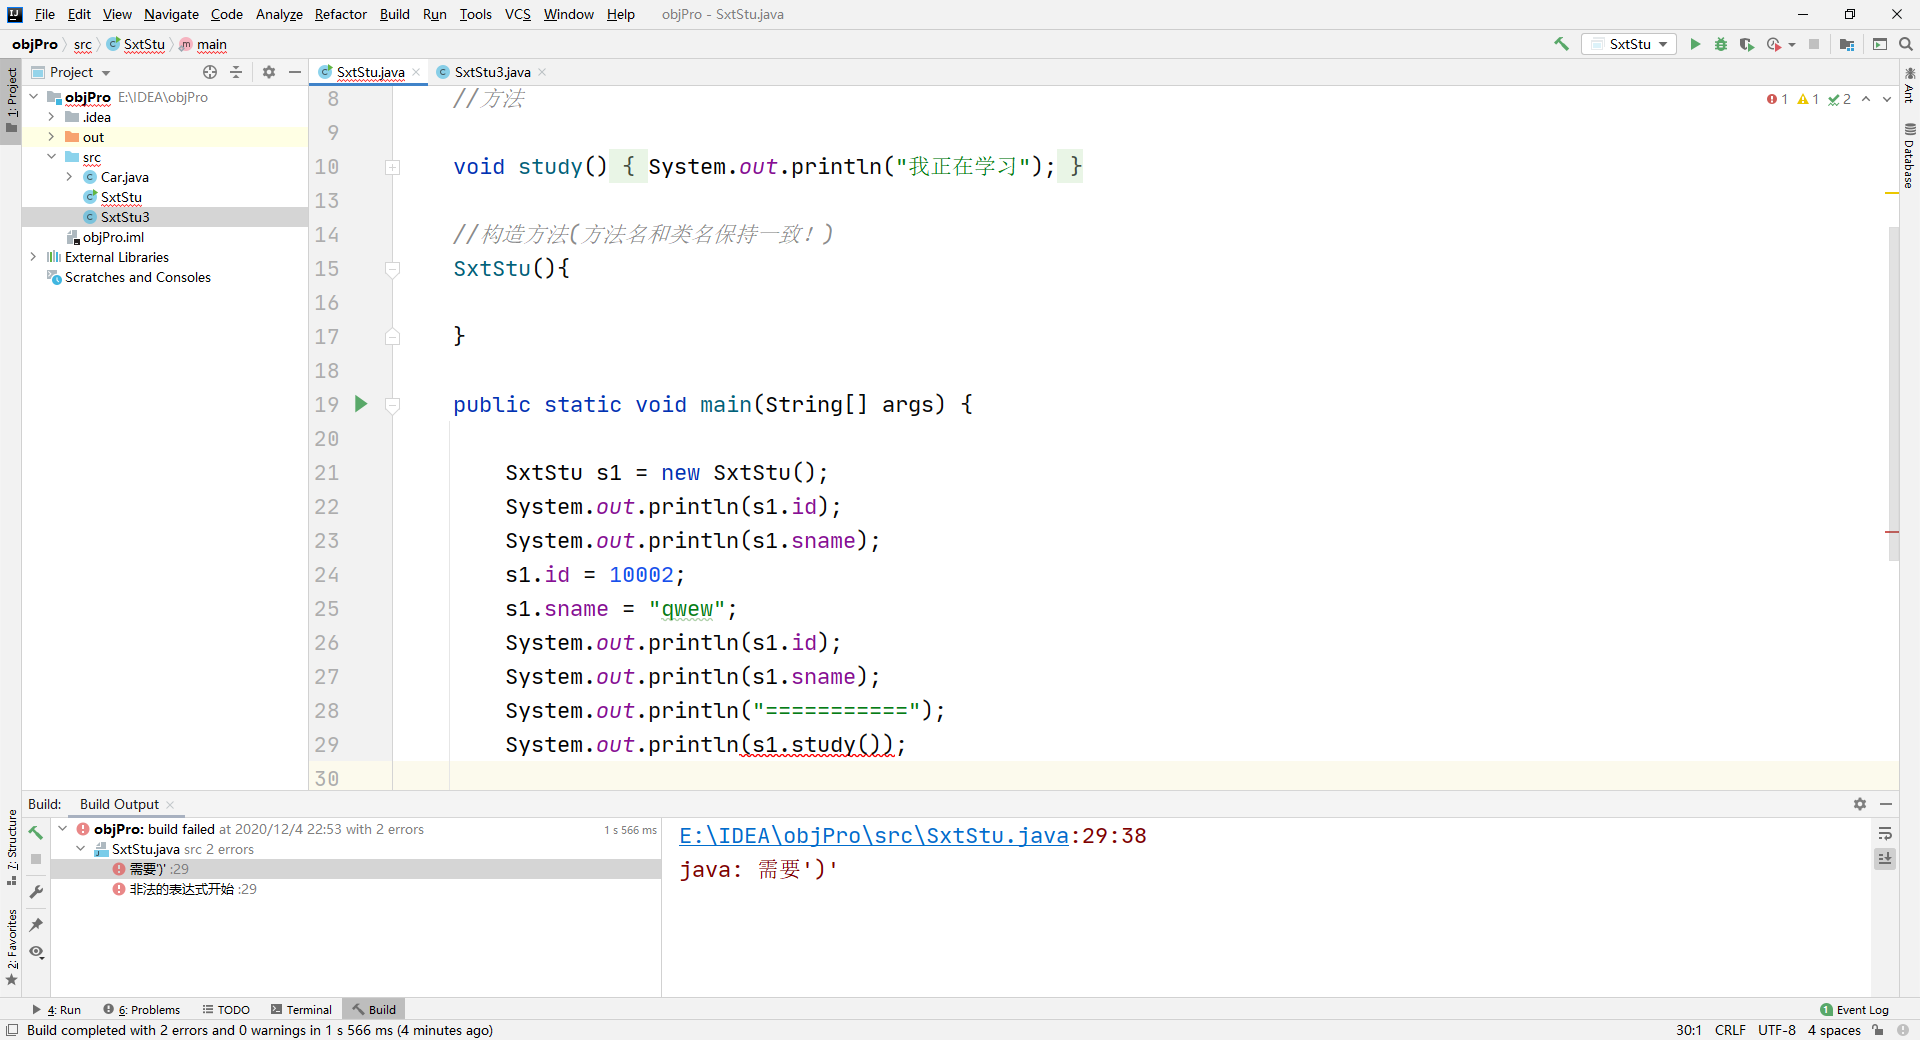1920x1040 pixels.
Task: Open Project panel settings gear
Action: coord(269,72)
